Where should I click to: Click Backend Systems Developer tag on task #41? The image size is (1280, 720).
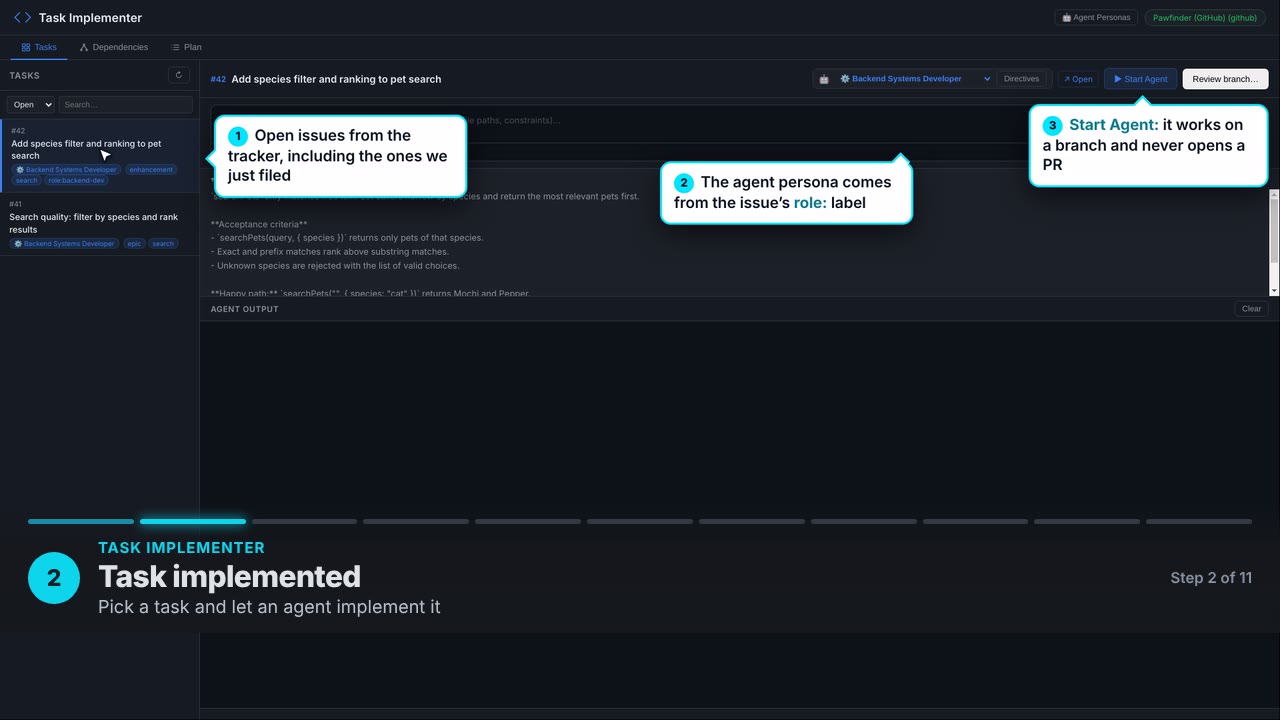64,244
